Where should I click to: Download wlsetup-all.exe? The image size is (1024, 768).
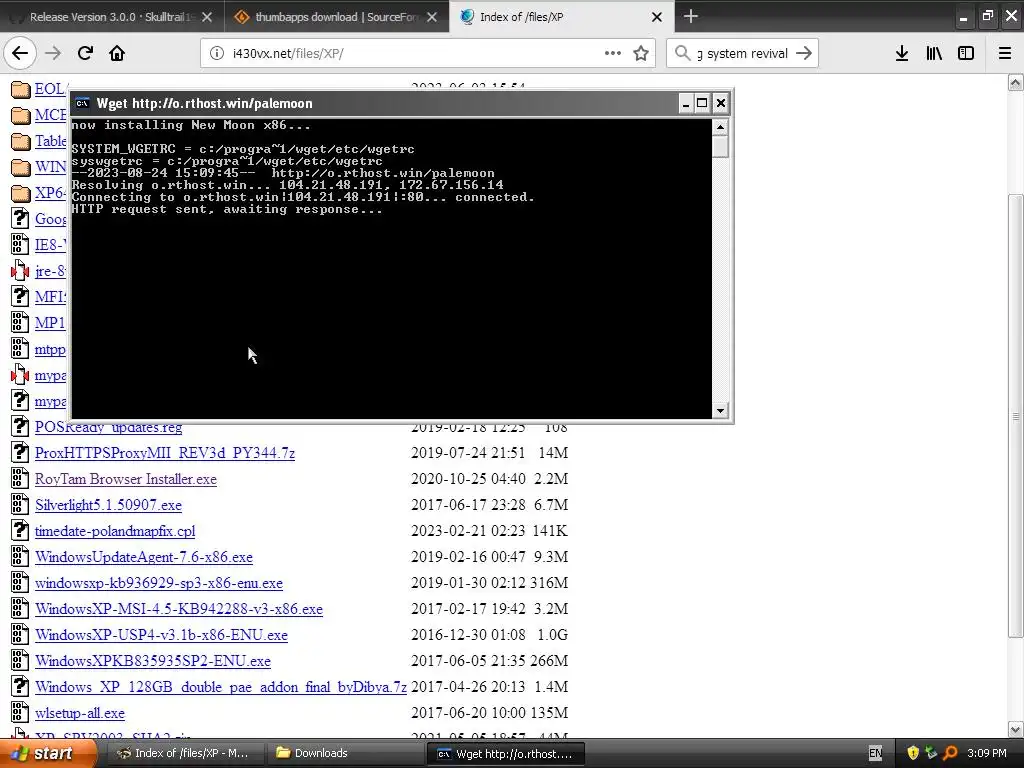click(x=80, y=713)
